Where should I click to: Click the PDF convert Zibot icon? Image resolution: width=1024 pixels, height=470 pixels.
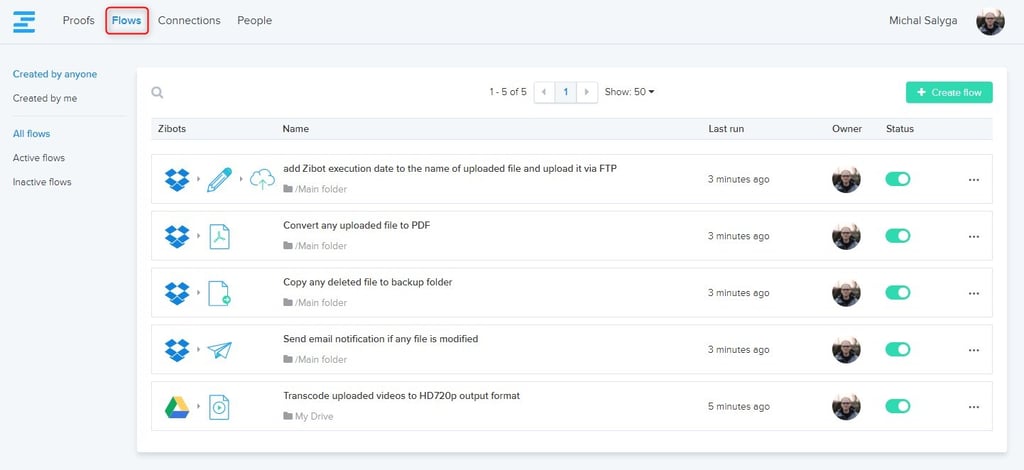[x=219, y=237]
